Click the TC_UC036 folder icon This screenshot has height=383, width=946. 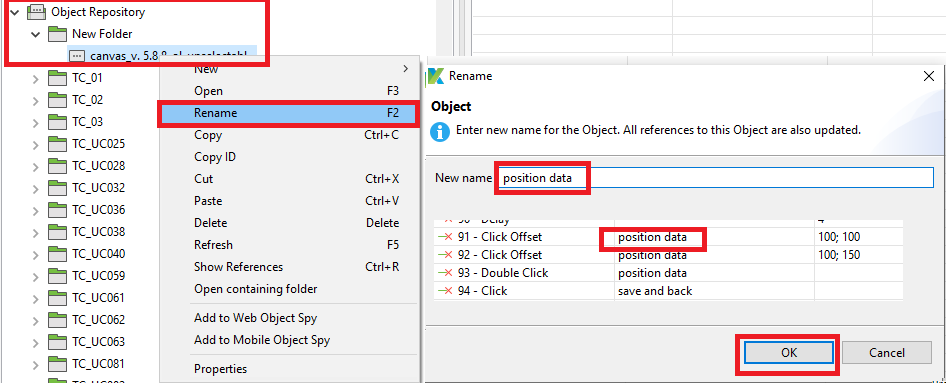click(x=57, y=210)
